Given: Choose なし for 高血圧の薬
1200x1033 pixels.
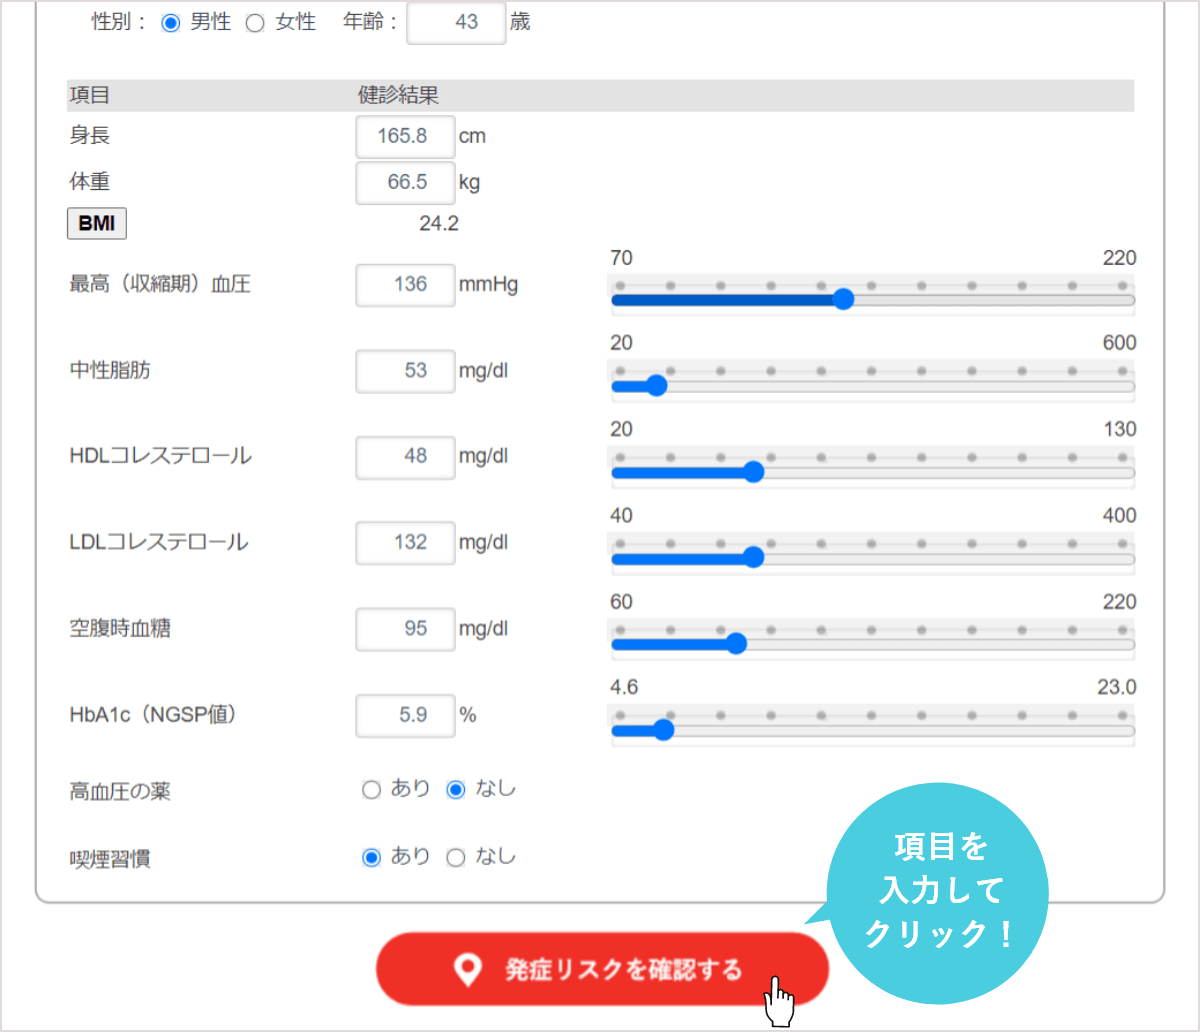Looking at the screenshot, I should (x=456, y=789).
